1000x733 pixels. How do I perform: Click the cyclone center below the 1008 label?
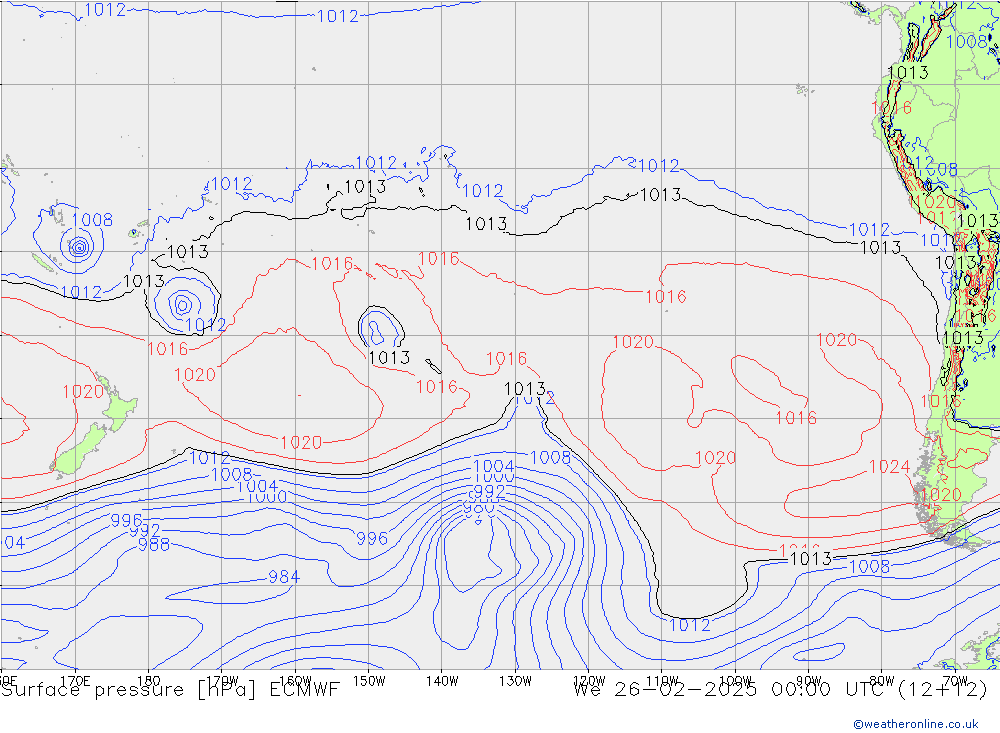pyautogui.click(x=77, y=245)
